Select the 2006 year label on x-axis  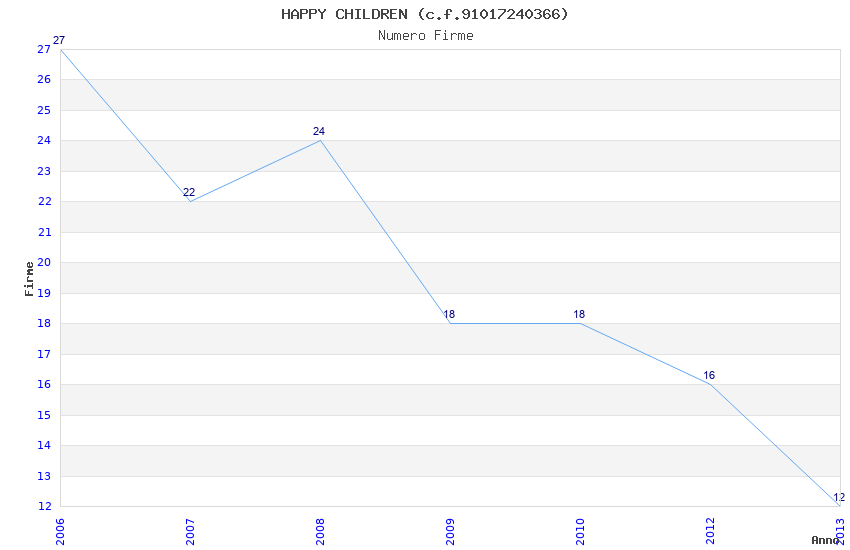point(60,532)
